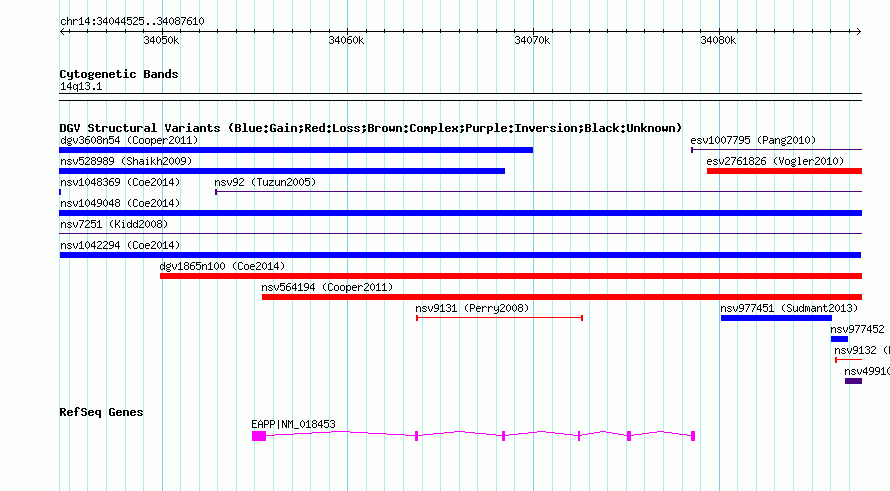Click the nsv977451 (Sudmant2013) label
The height and width of the screenshot is (491, 890).
click(789, 308)
